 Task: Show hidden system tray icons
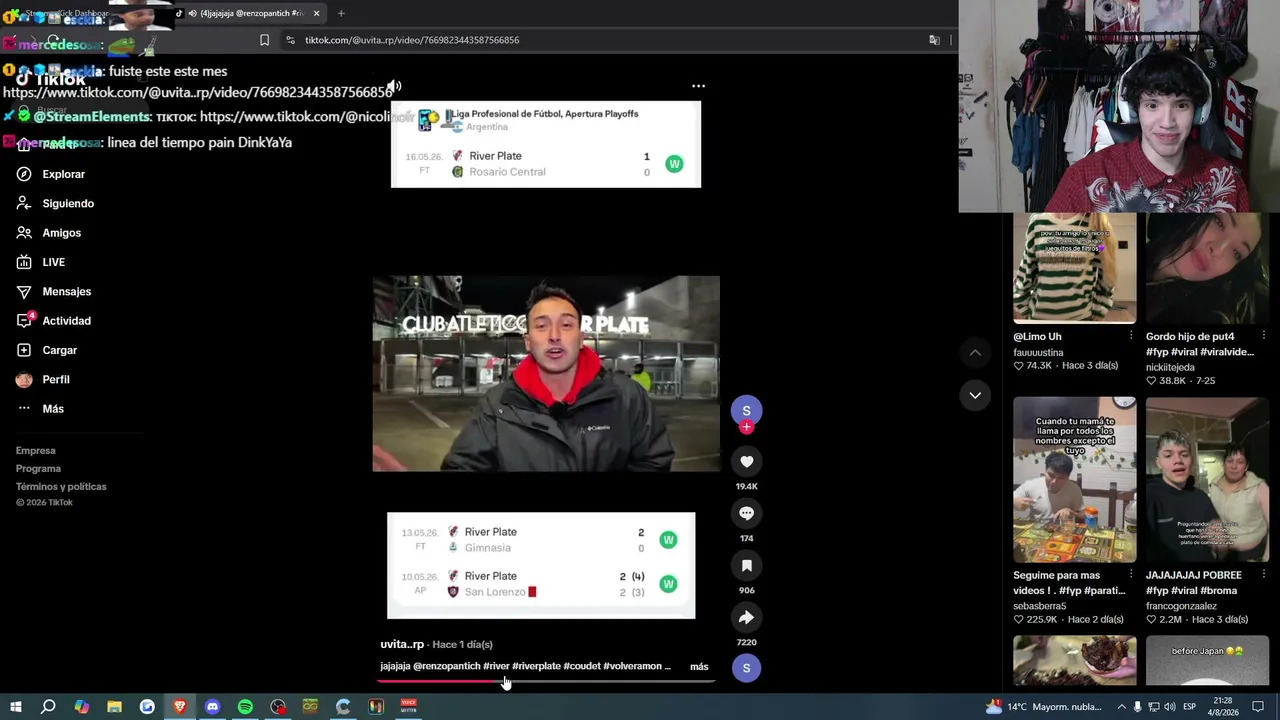tap(1121, 707)
